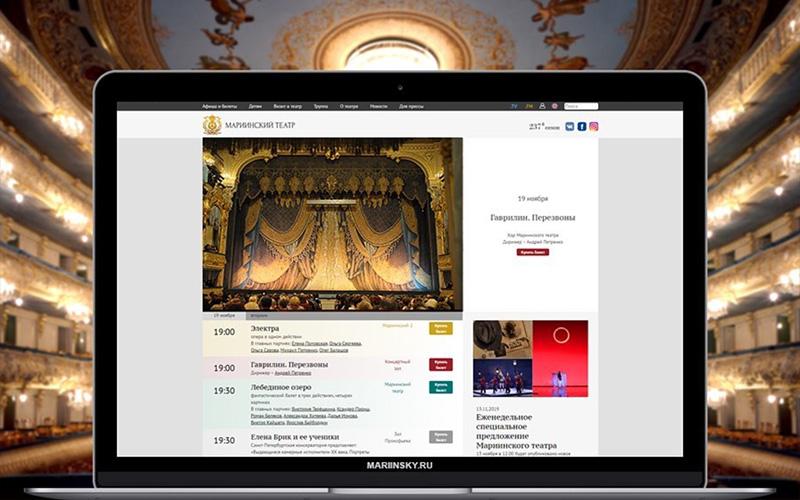Viewport: 800px width, 500px height.
Task: Open the 'Новости' menu item
Action: tap(379, 107)
